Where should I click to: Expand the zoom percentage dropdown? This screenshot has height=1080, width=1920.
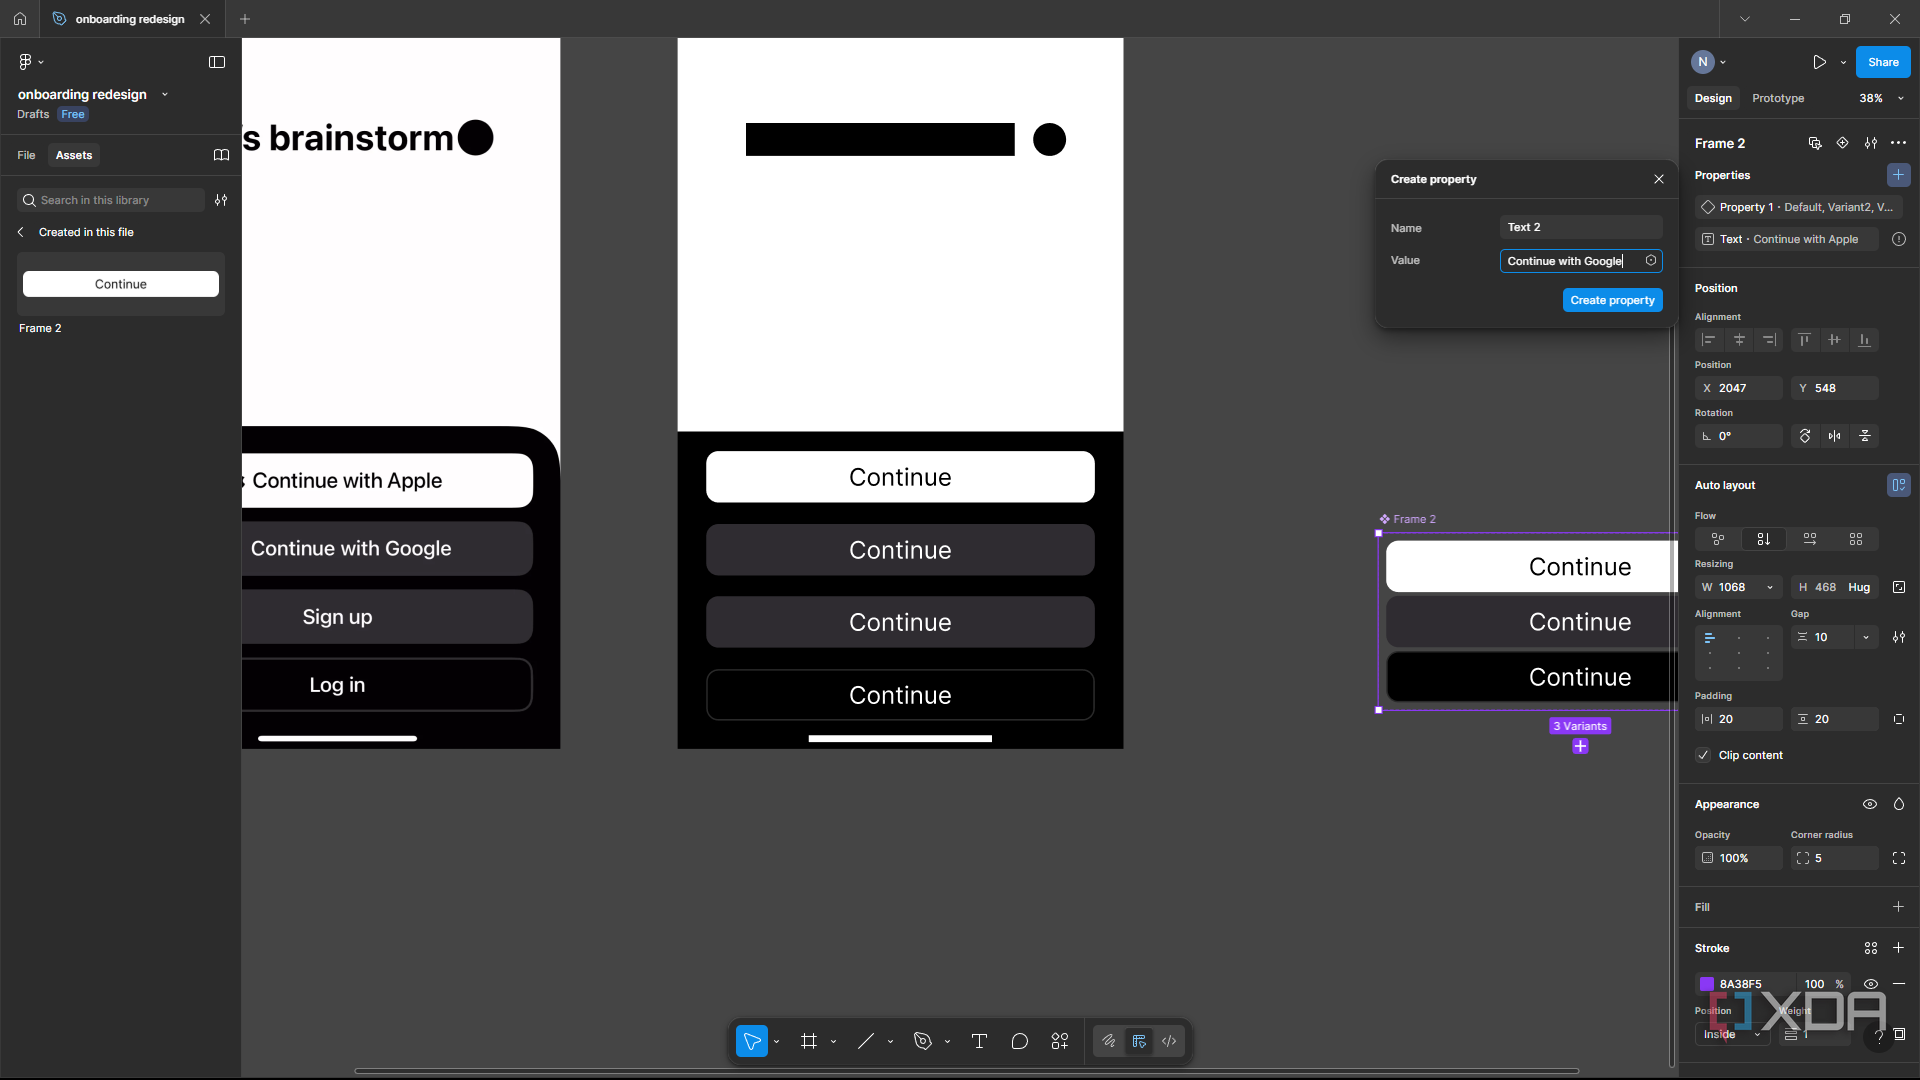pos(1901,98)
